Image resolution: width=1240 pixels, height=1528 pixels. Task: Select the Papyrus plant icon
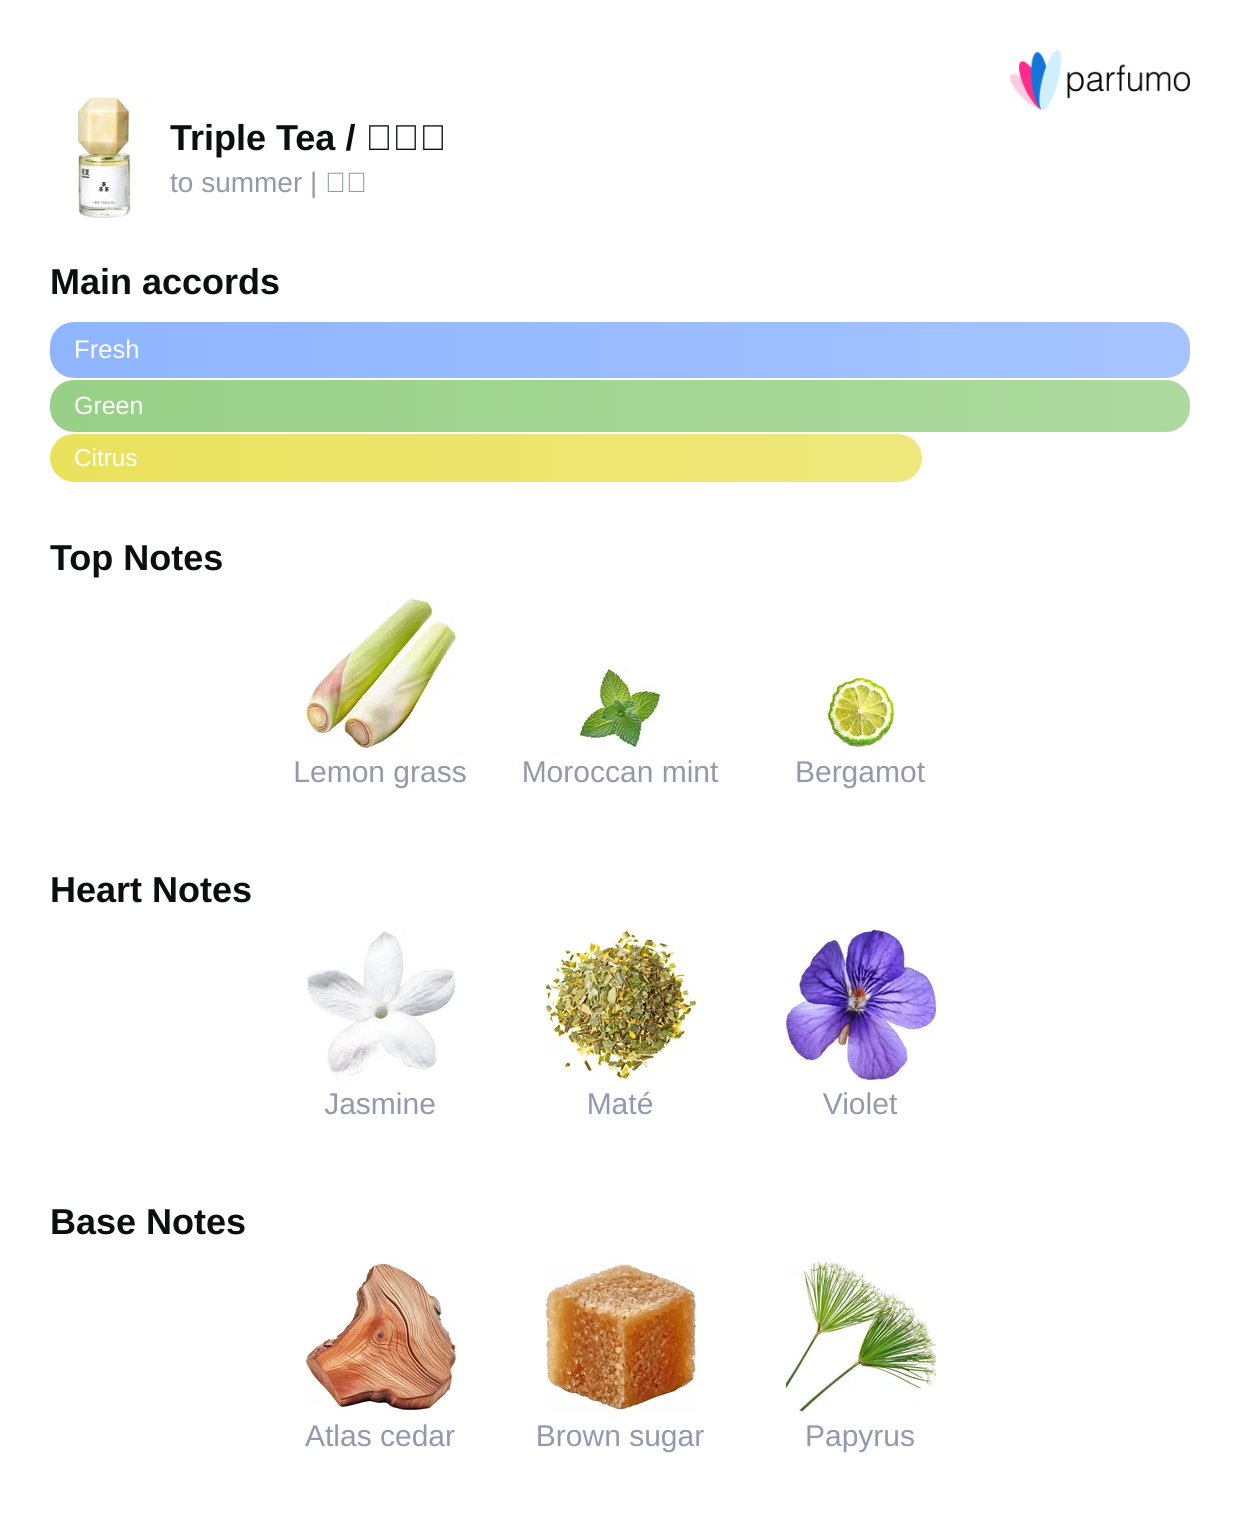(860, 1336)
